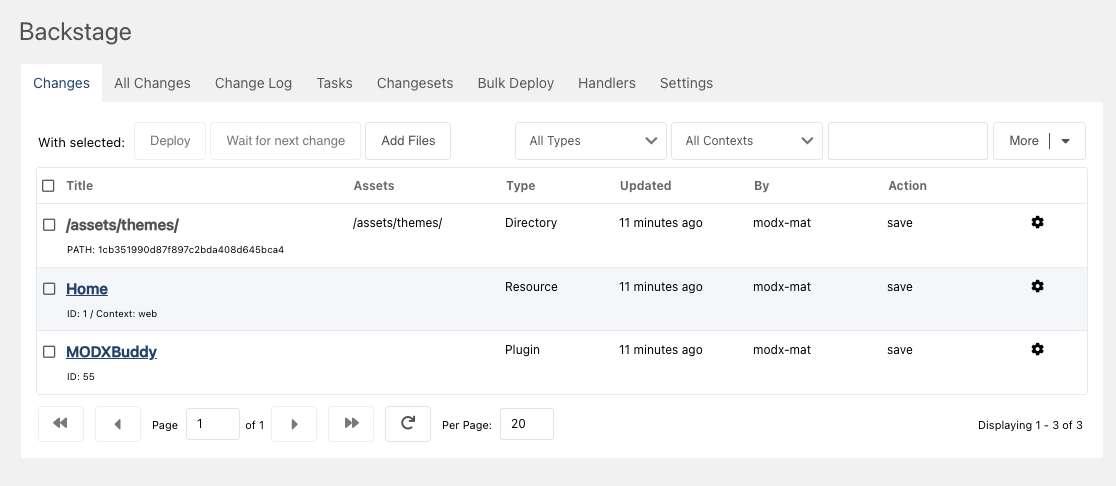Sort by the Action column header
This screenshot has width=1116, height=486.
907,186
